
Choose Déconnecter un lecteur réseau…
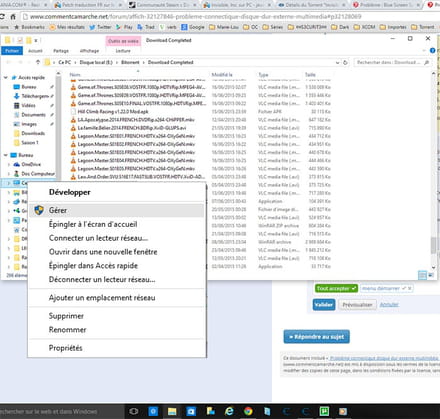[x=116, y=279]
